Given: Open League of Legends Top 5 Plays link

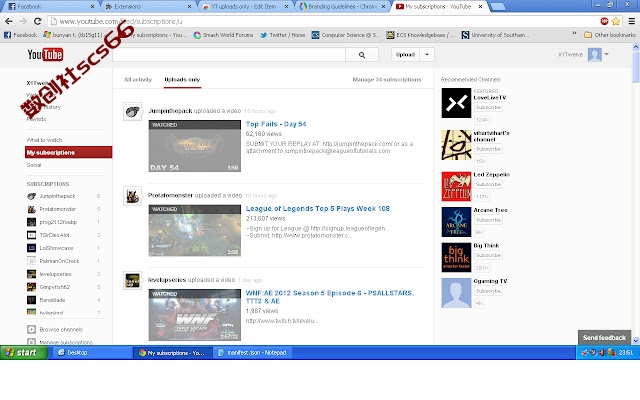Looking at the screenshot, I should click(x=318, y=209).
